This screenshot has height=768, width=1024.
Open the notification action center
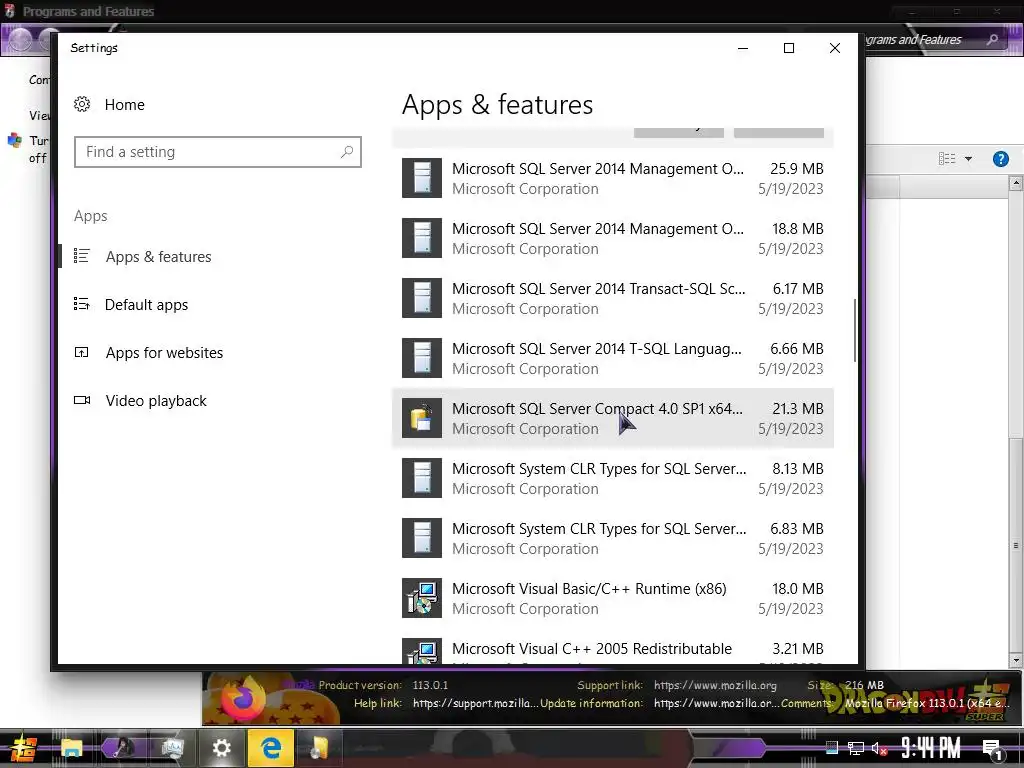[x=993, y=749]
